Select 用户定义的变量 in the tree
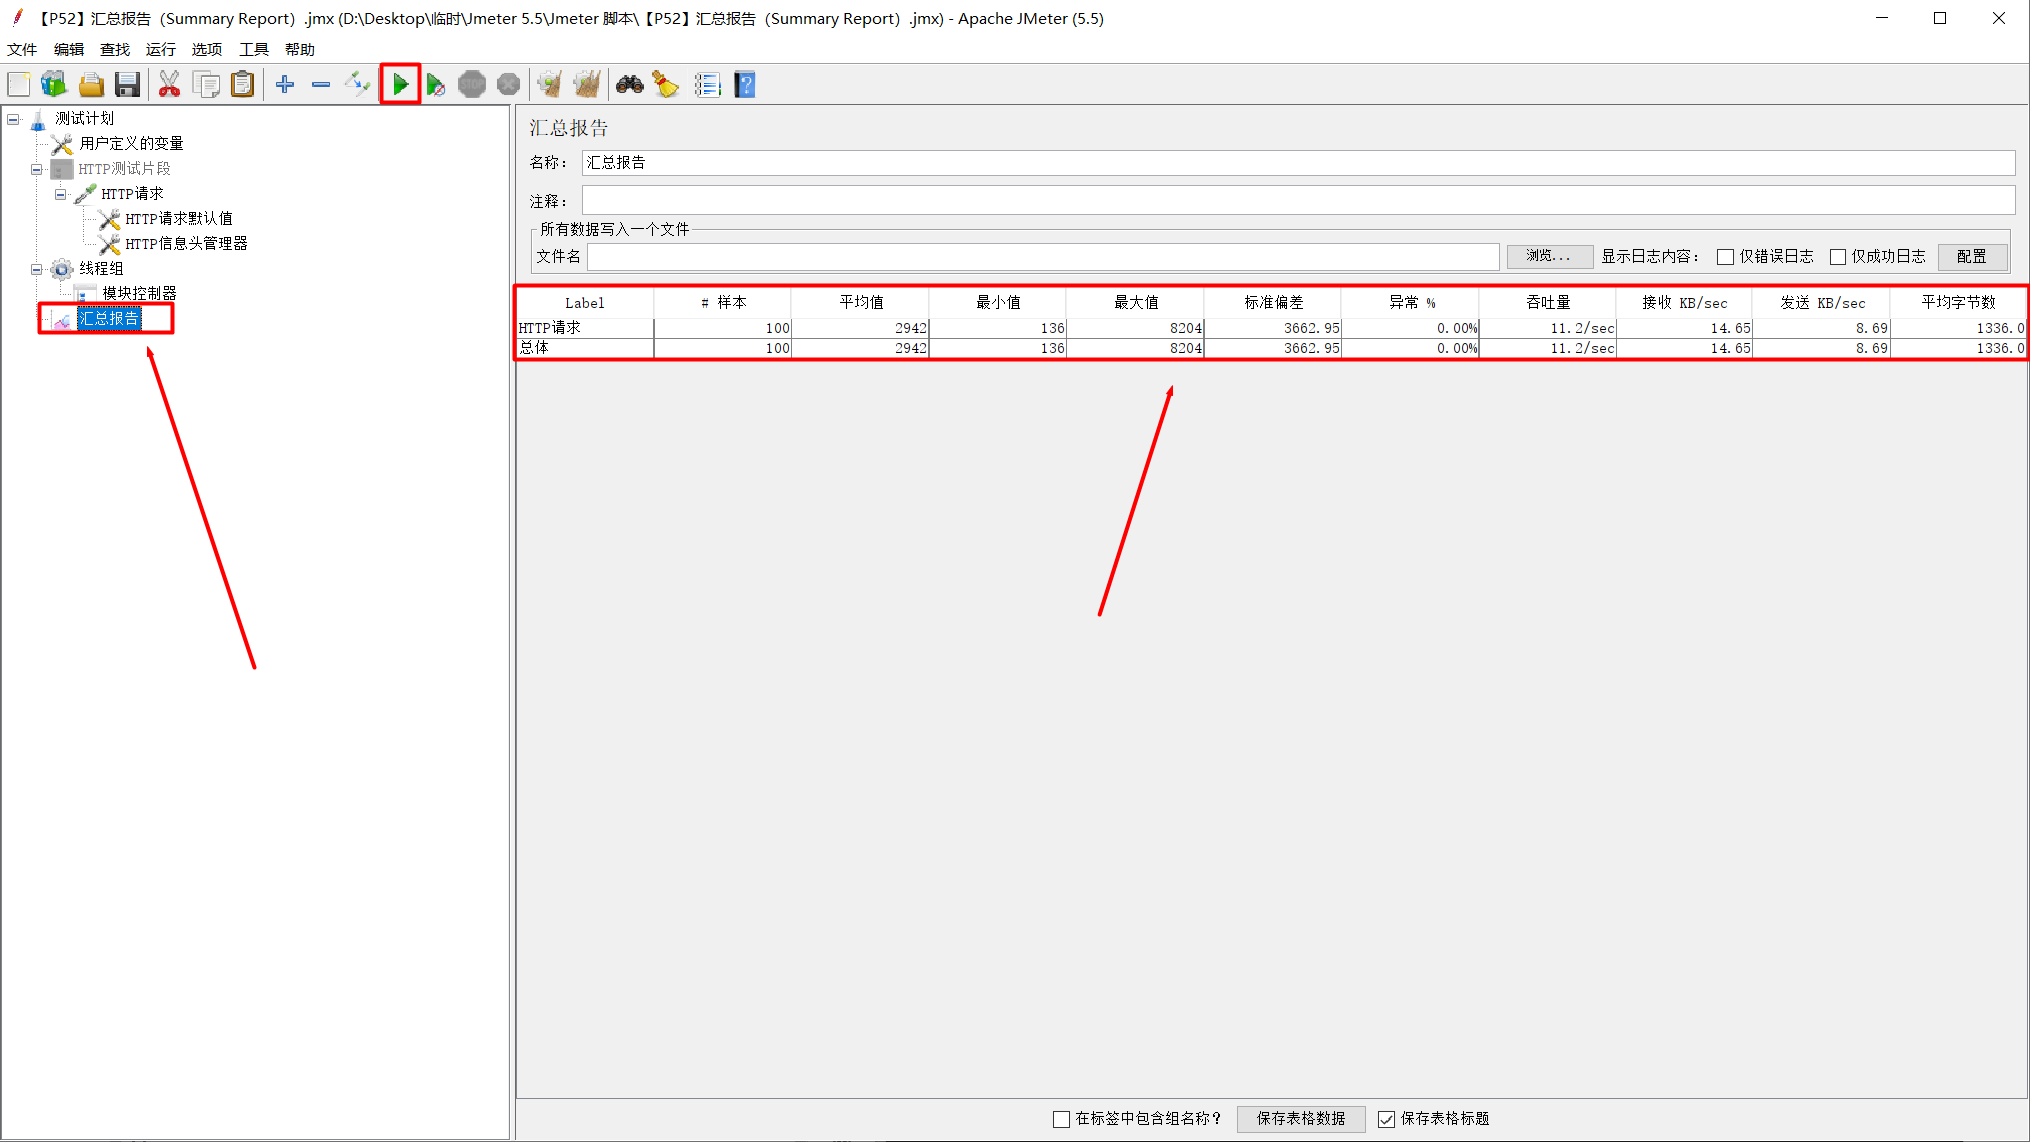Image resolution: width=2030 pixels, height=1142 pixels. tap(131, 143)
